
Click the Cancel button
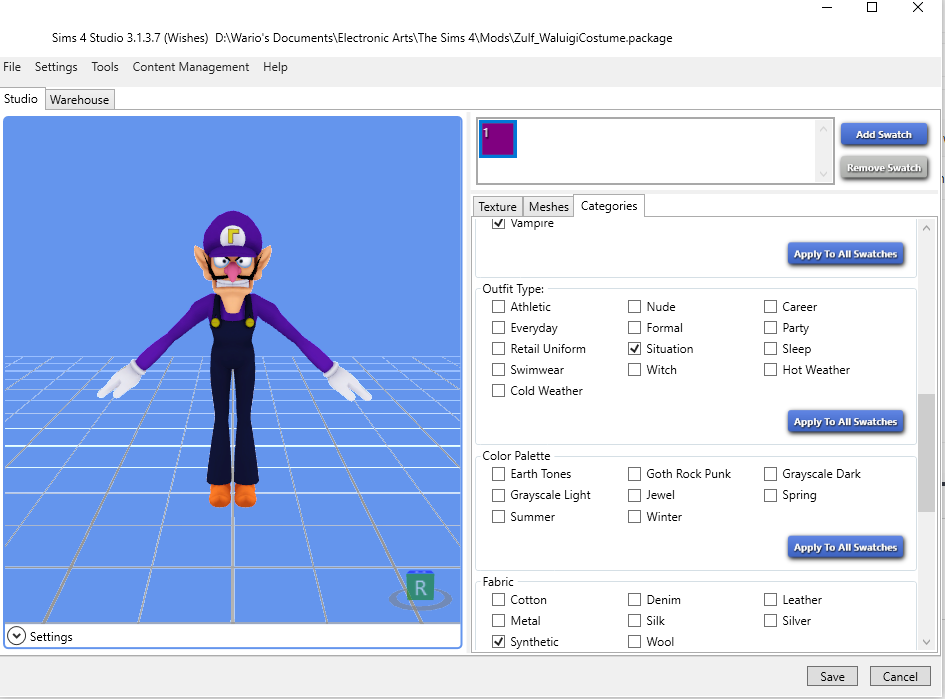point(900,677)
